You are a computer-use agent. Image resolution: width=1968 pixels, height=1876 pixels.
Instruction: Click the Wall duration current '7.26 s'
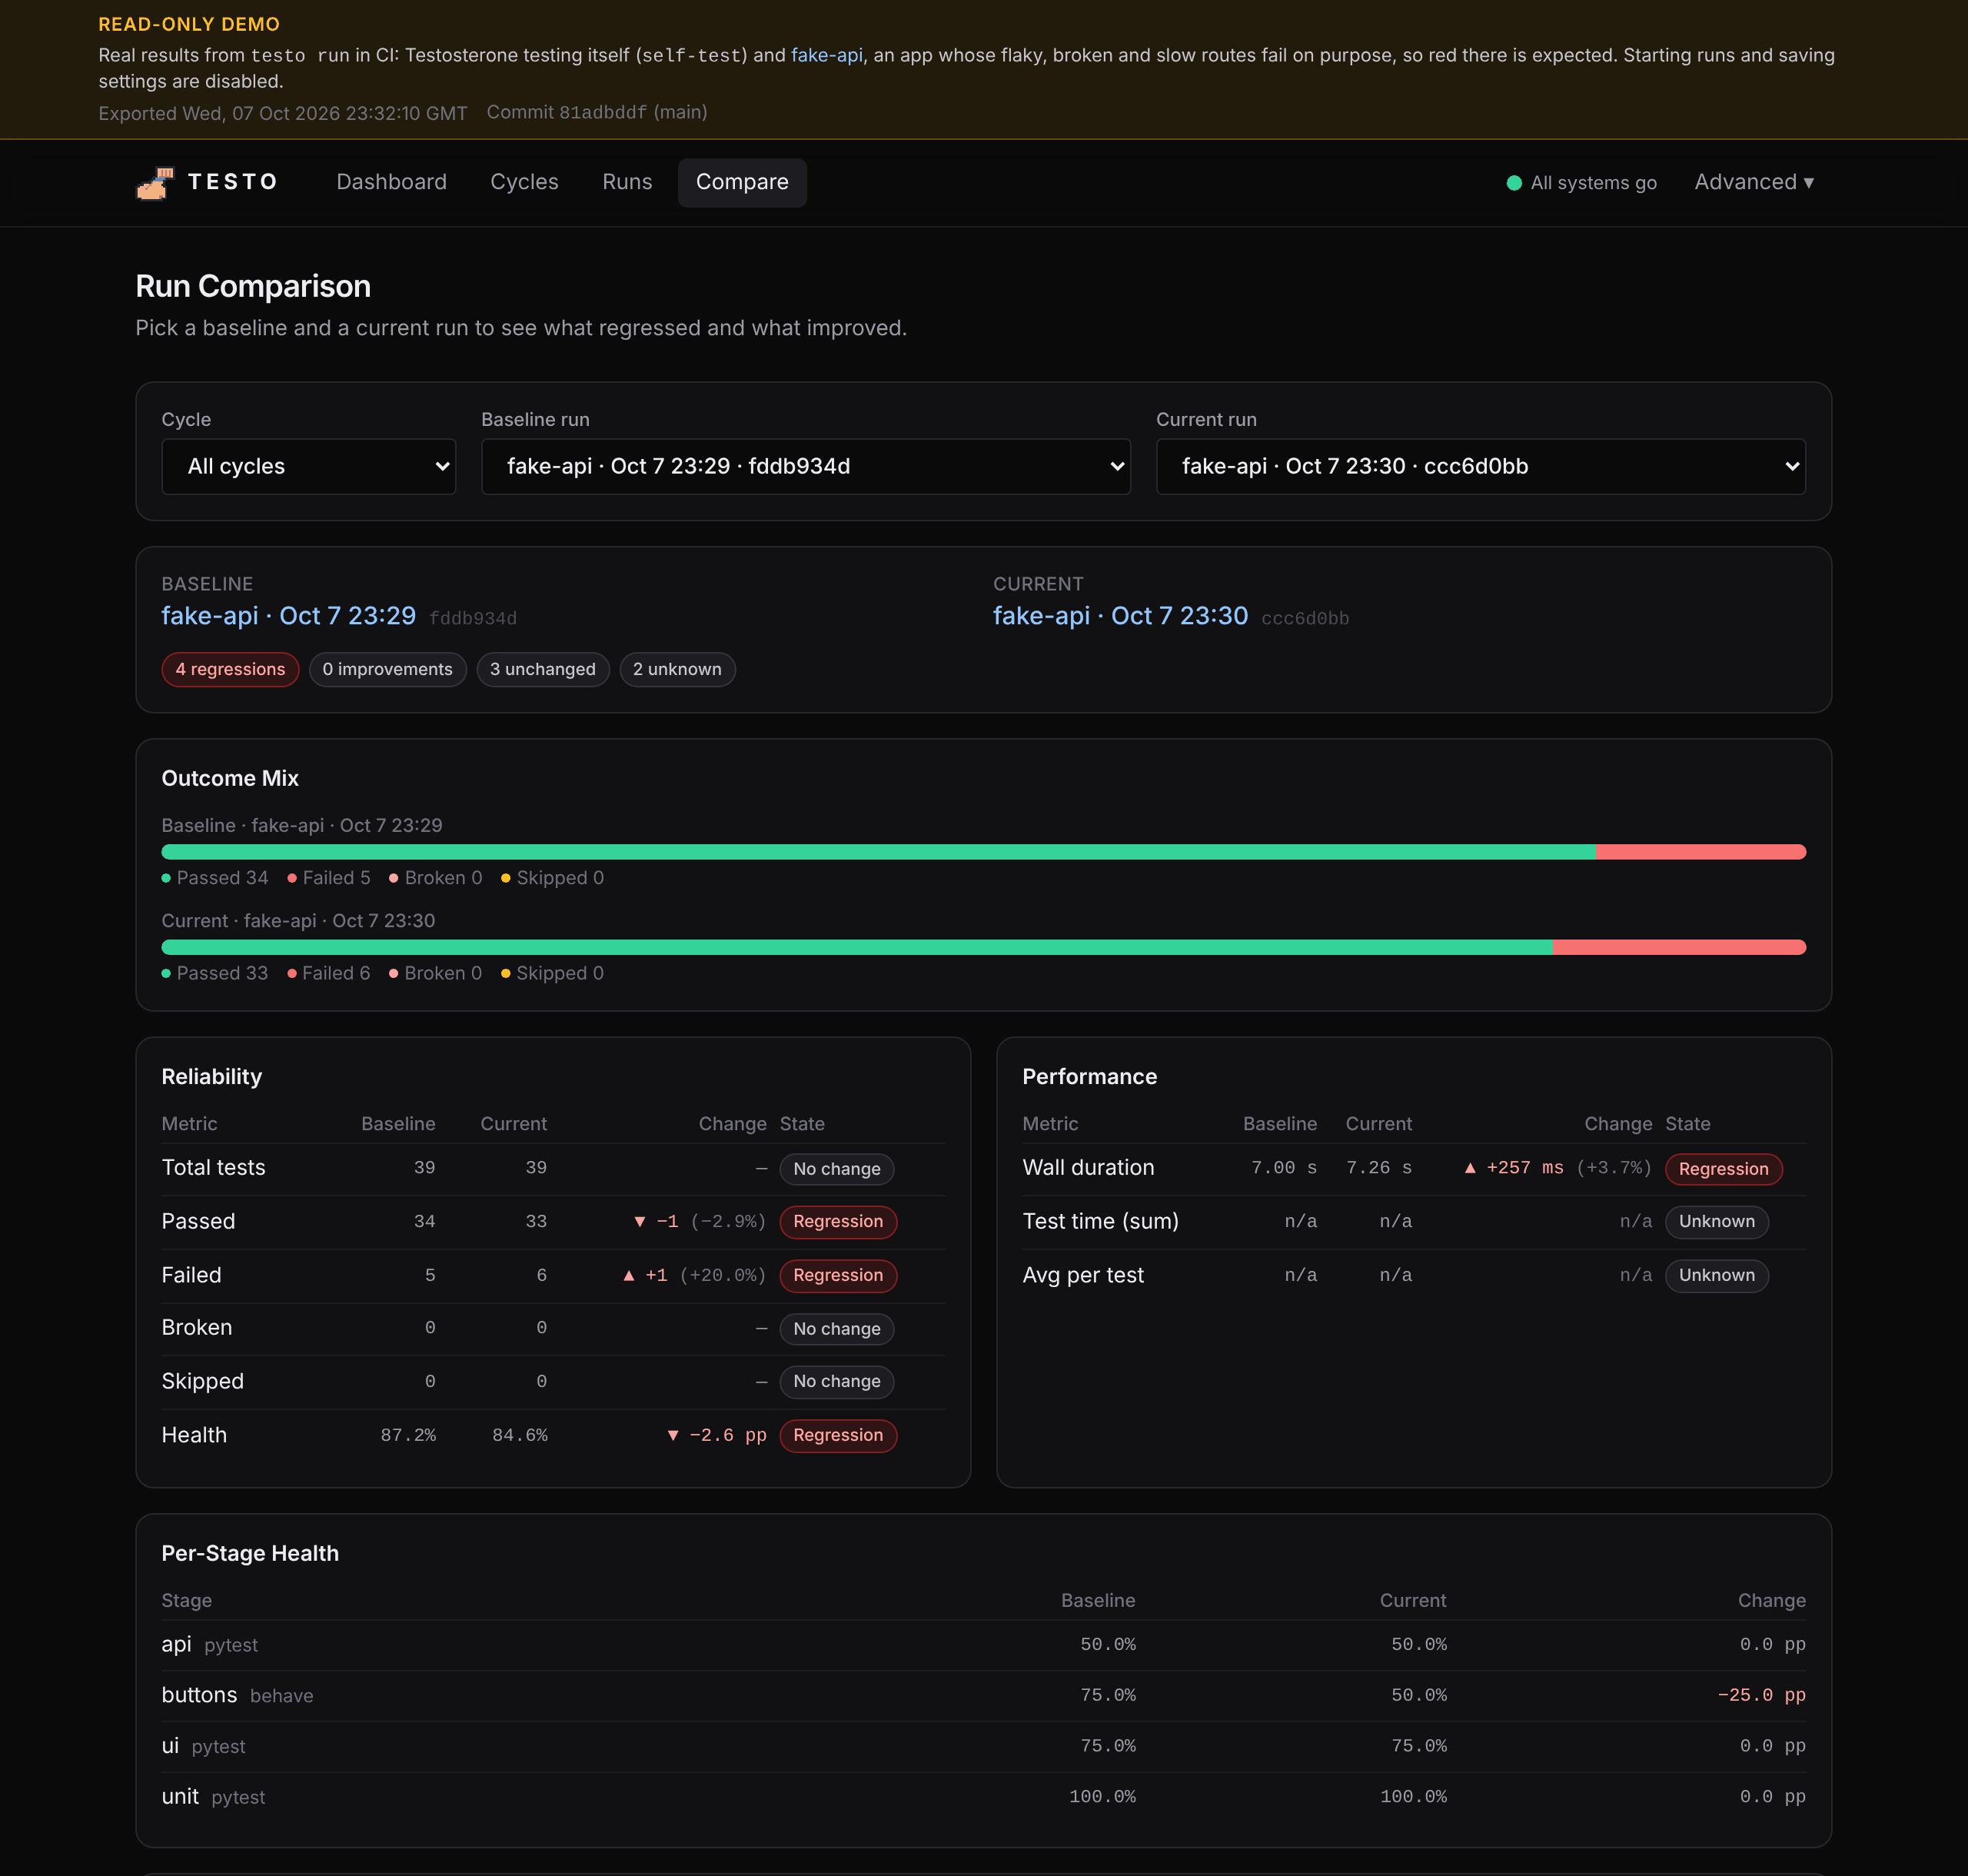pos(1379,1168)
